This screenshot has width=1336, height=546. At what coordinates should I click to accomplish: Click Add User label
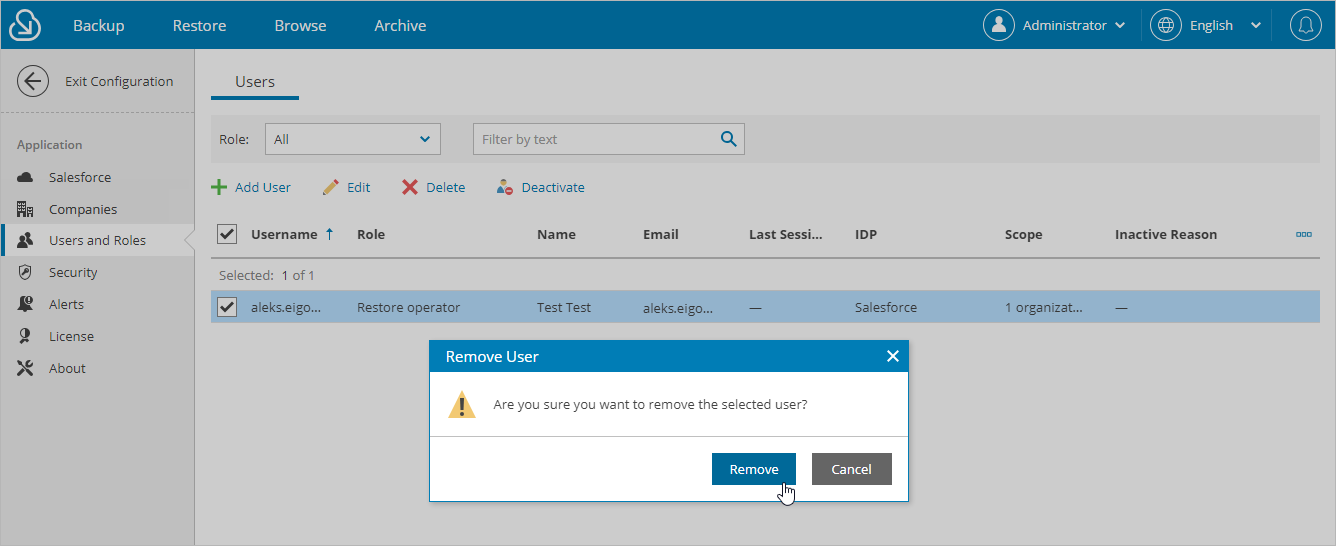(x=263, y=187)
